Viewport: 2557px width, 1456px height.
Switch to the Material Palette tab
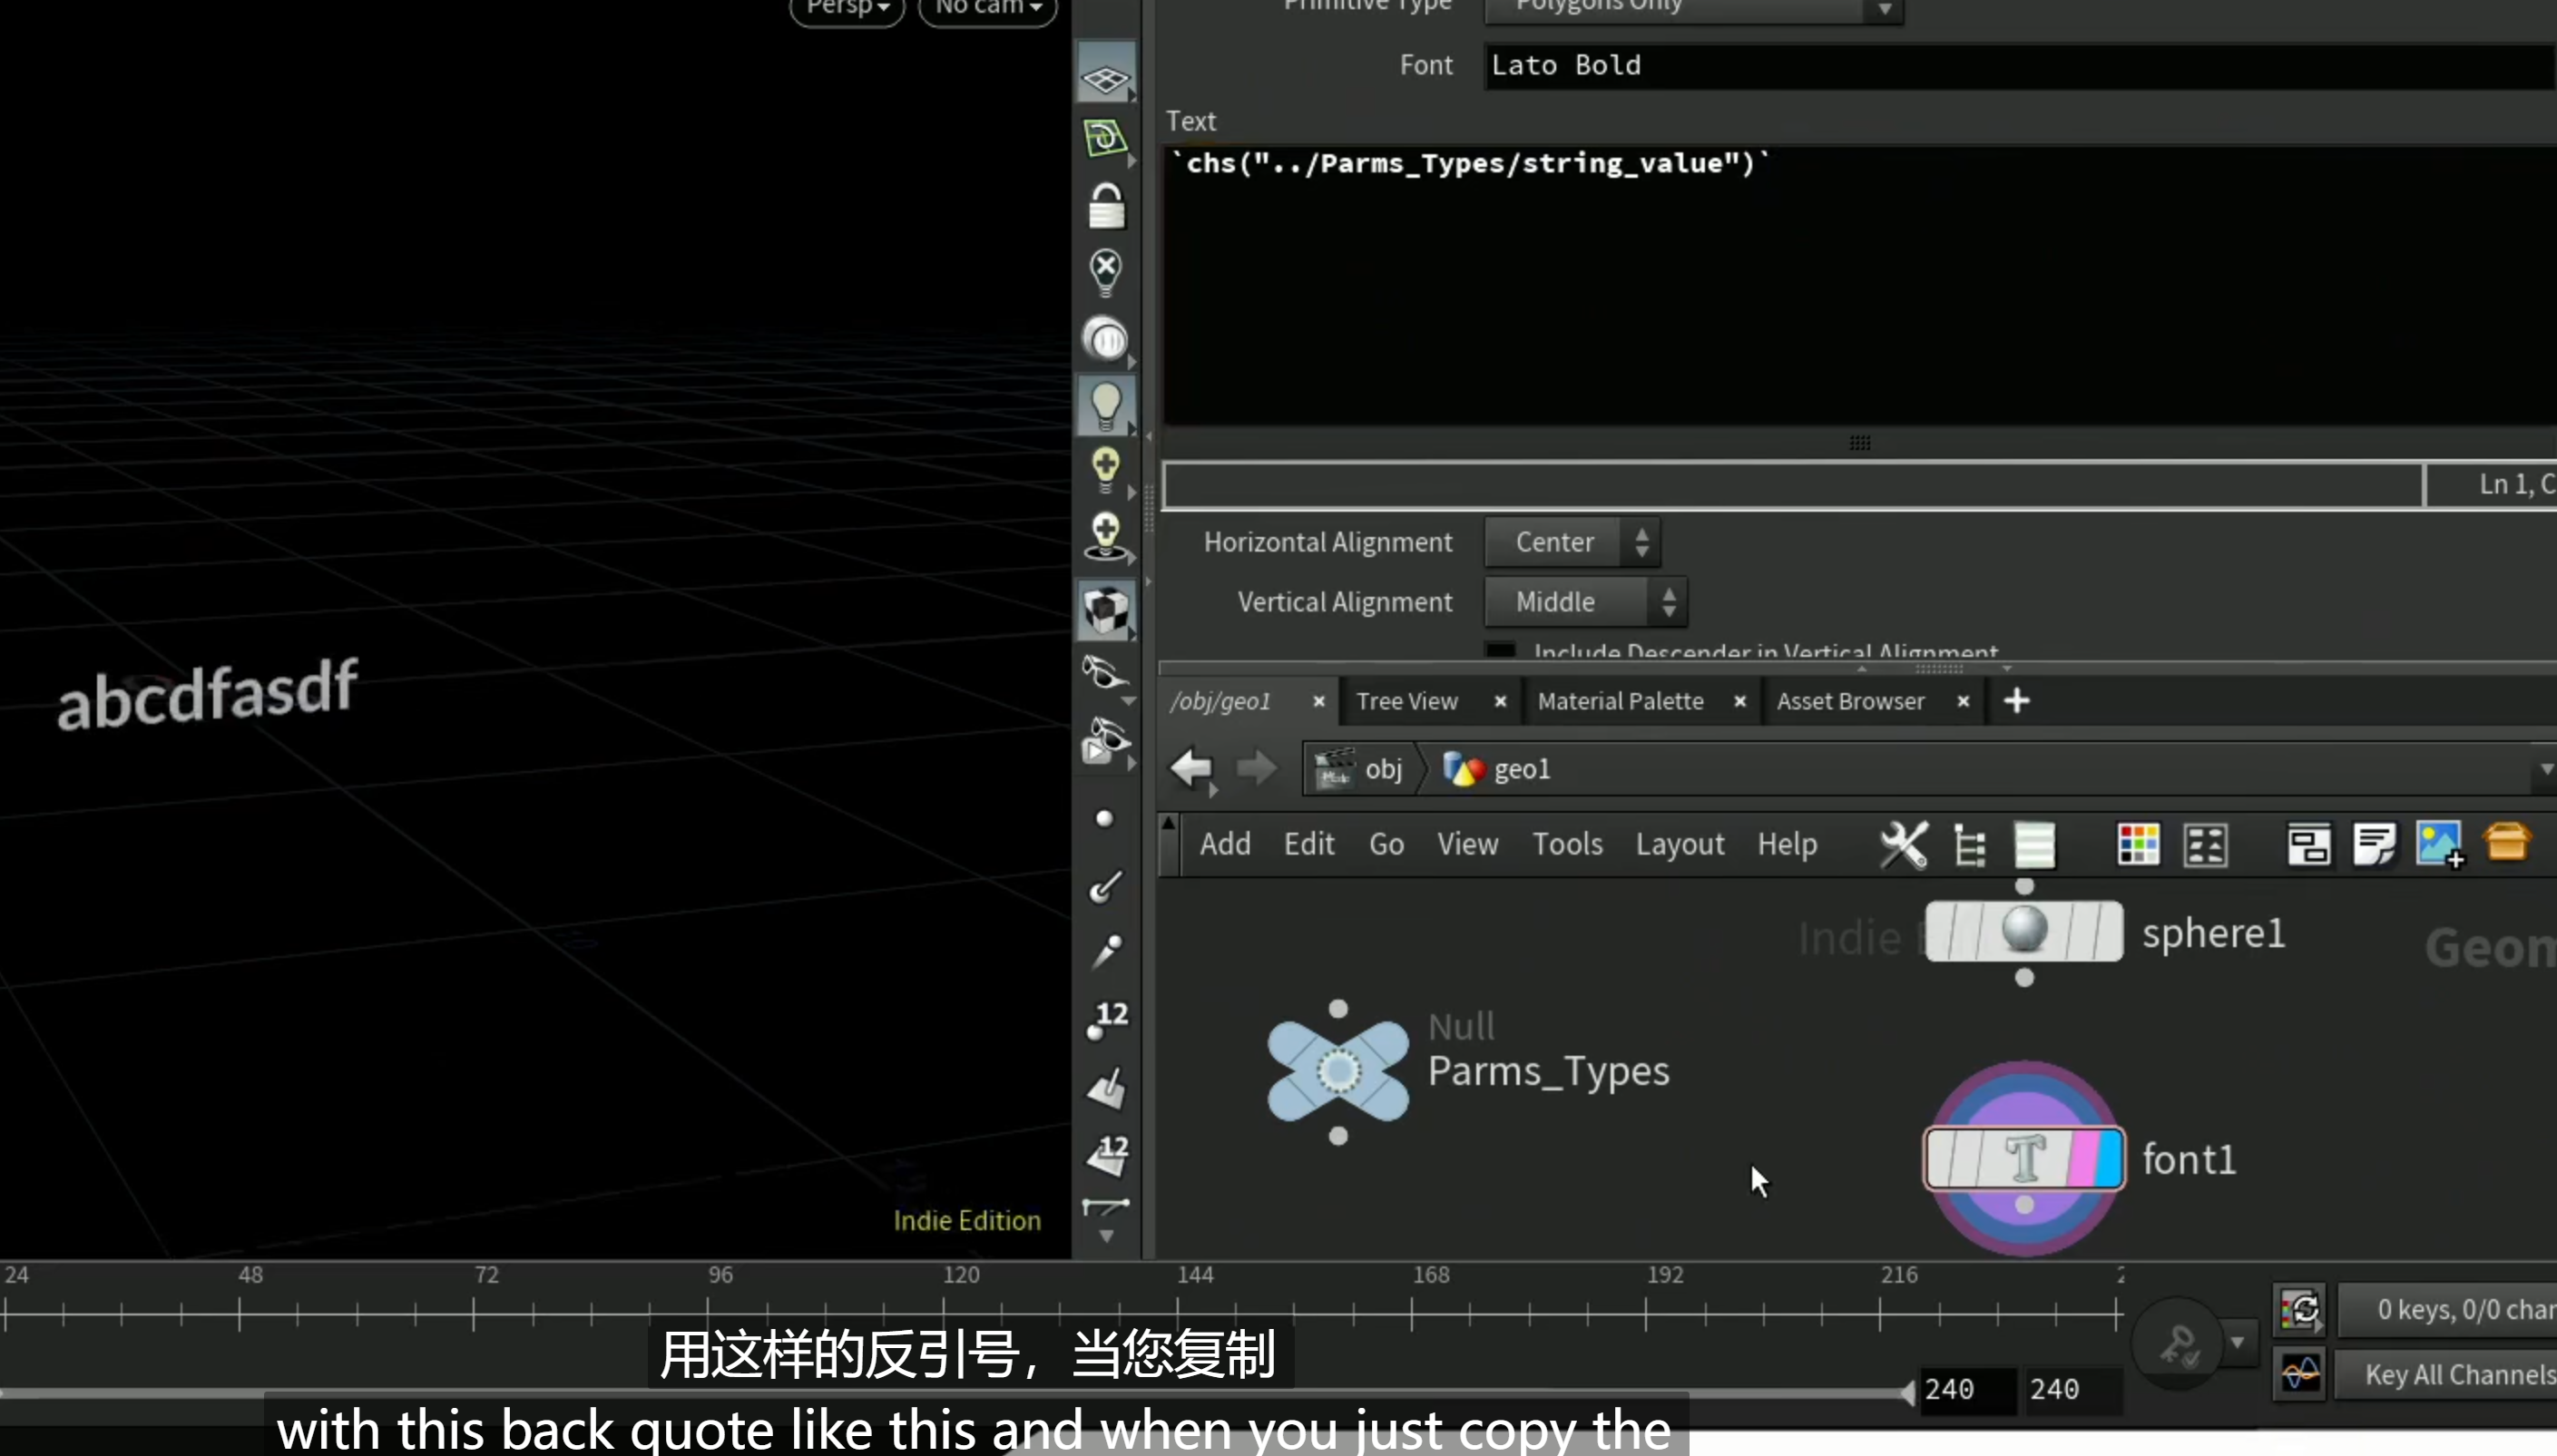1620,702
